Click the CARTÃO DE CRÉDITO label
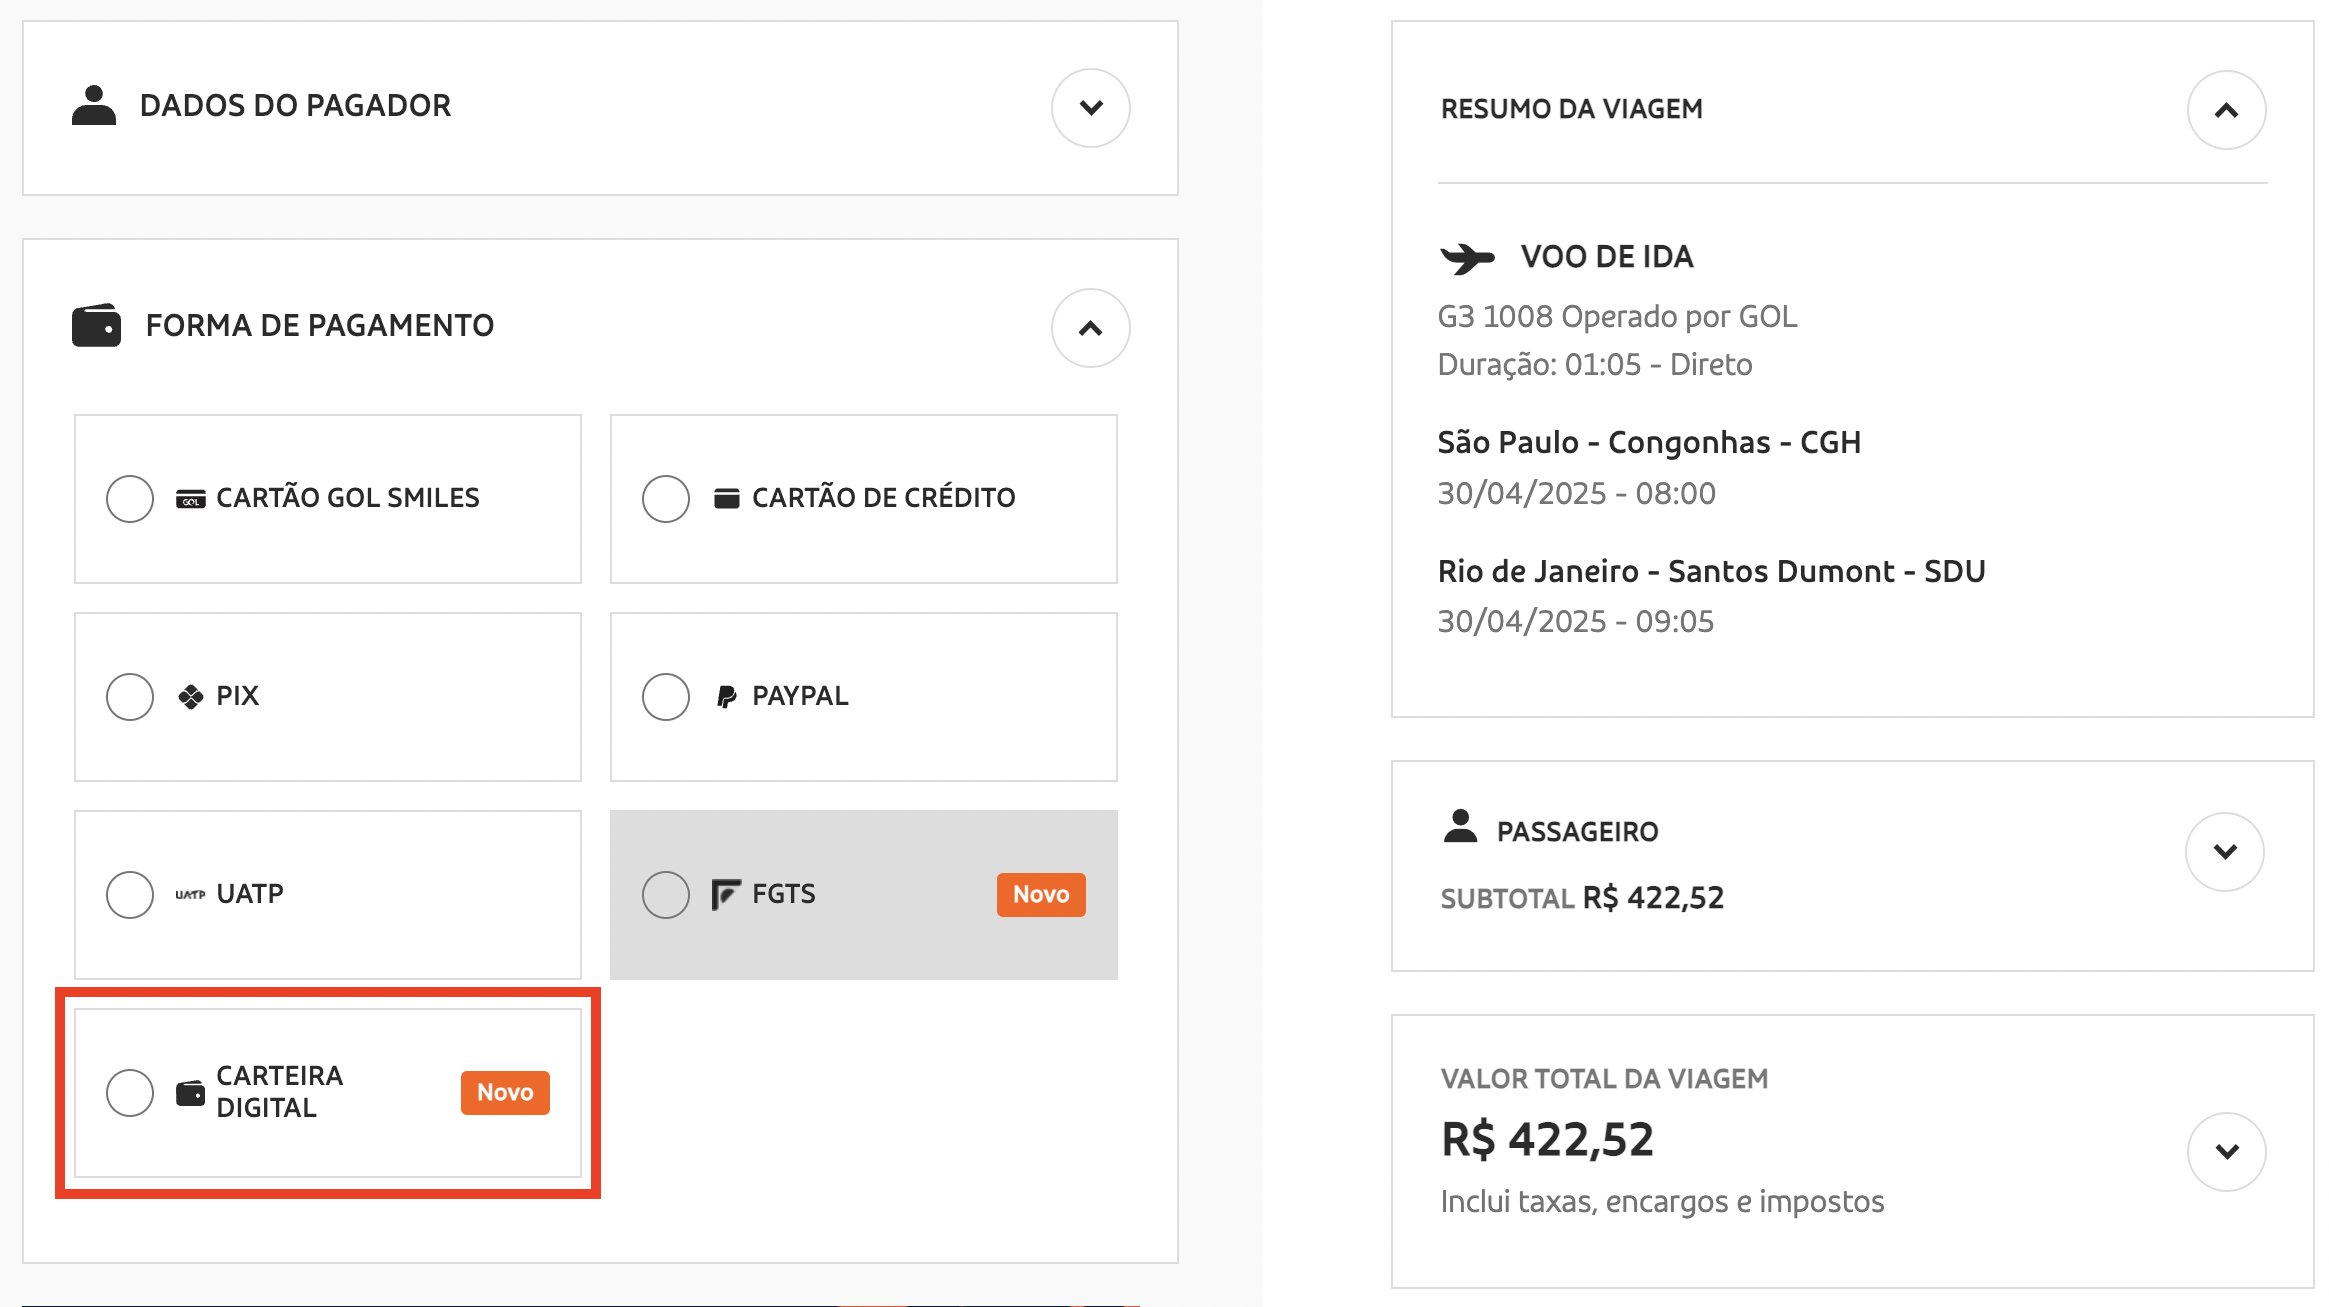The height and width of the screenshot is (1307, 2329). (x=884, y=498)
